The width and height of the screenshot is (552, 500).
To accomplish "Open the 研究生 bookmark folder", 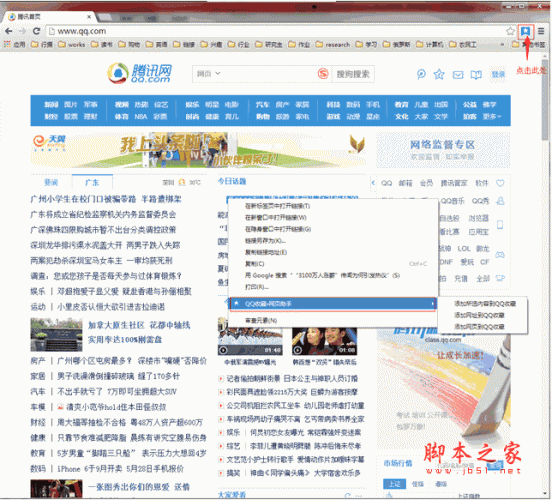I will (269, 44).
